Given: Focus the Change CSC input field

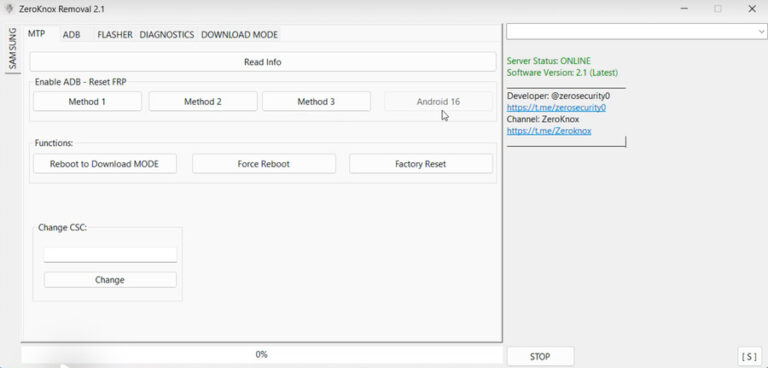Looking at the screenshot, I should (110, 255).
